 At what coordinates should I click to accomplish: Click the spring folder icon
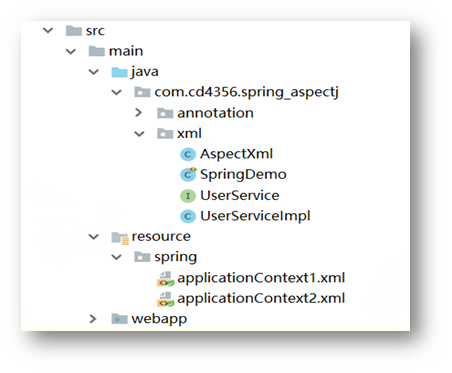(142, 257)
